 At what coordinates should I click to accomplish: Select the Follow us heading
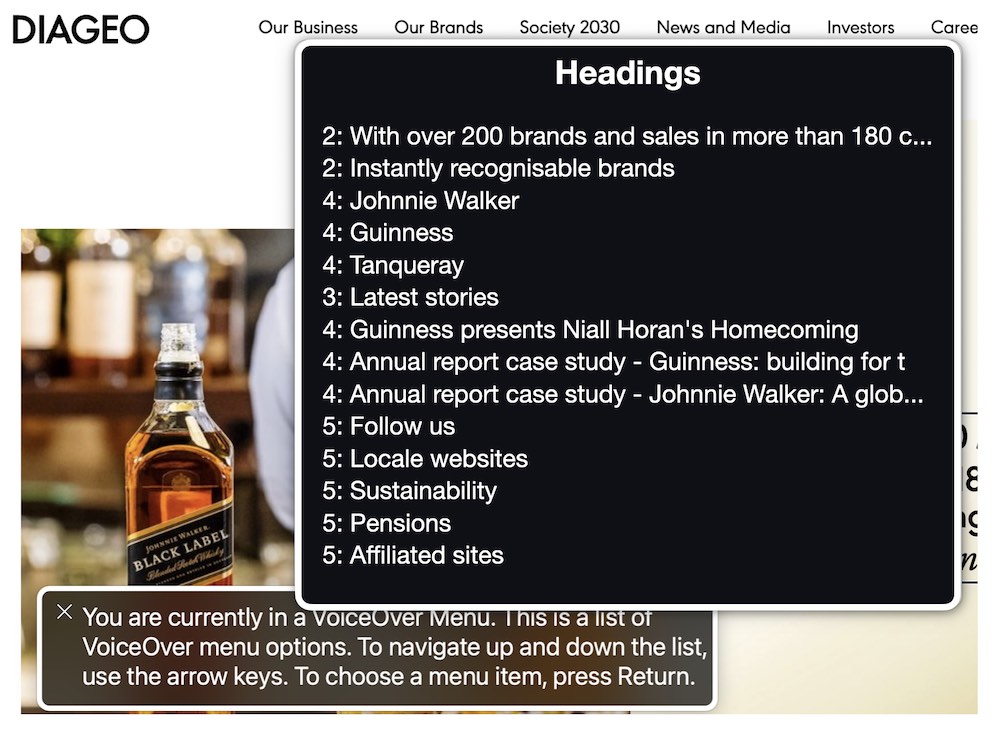388,426
